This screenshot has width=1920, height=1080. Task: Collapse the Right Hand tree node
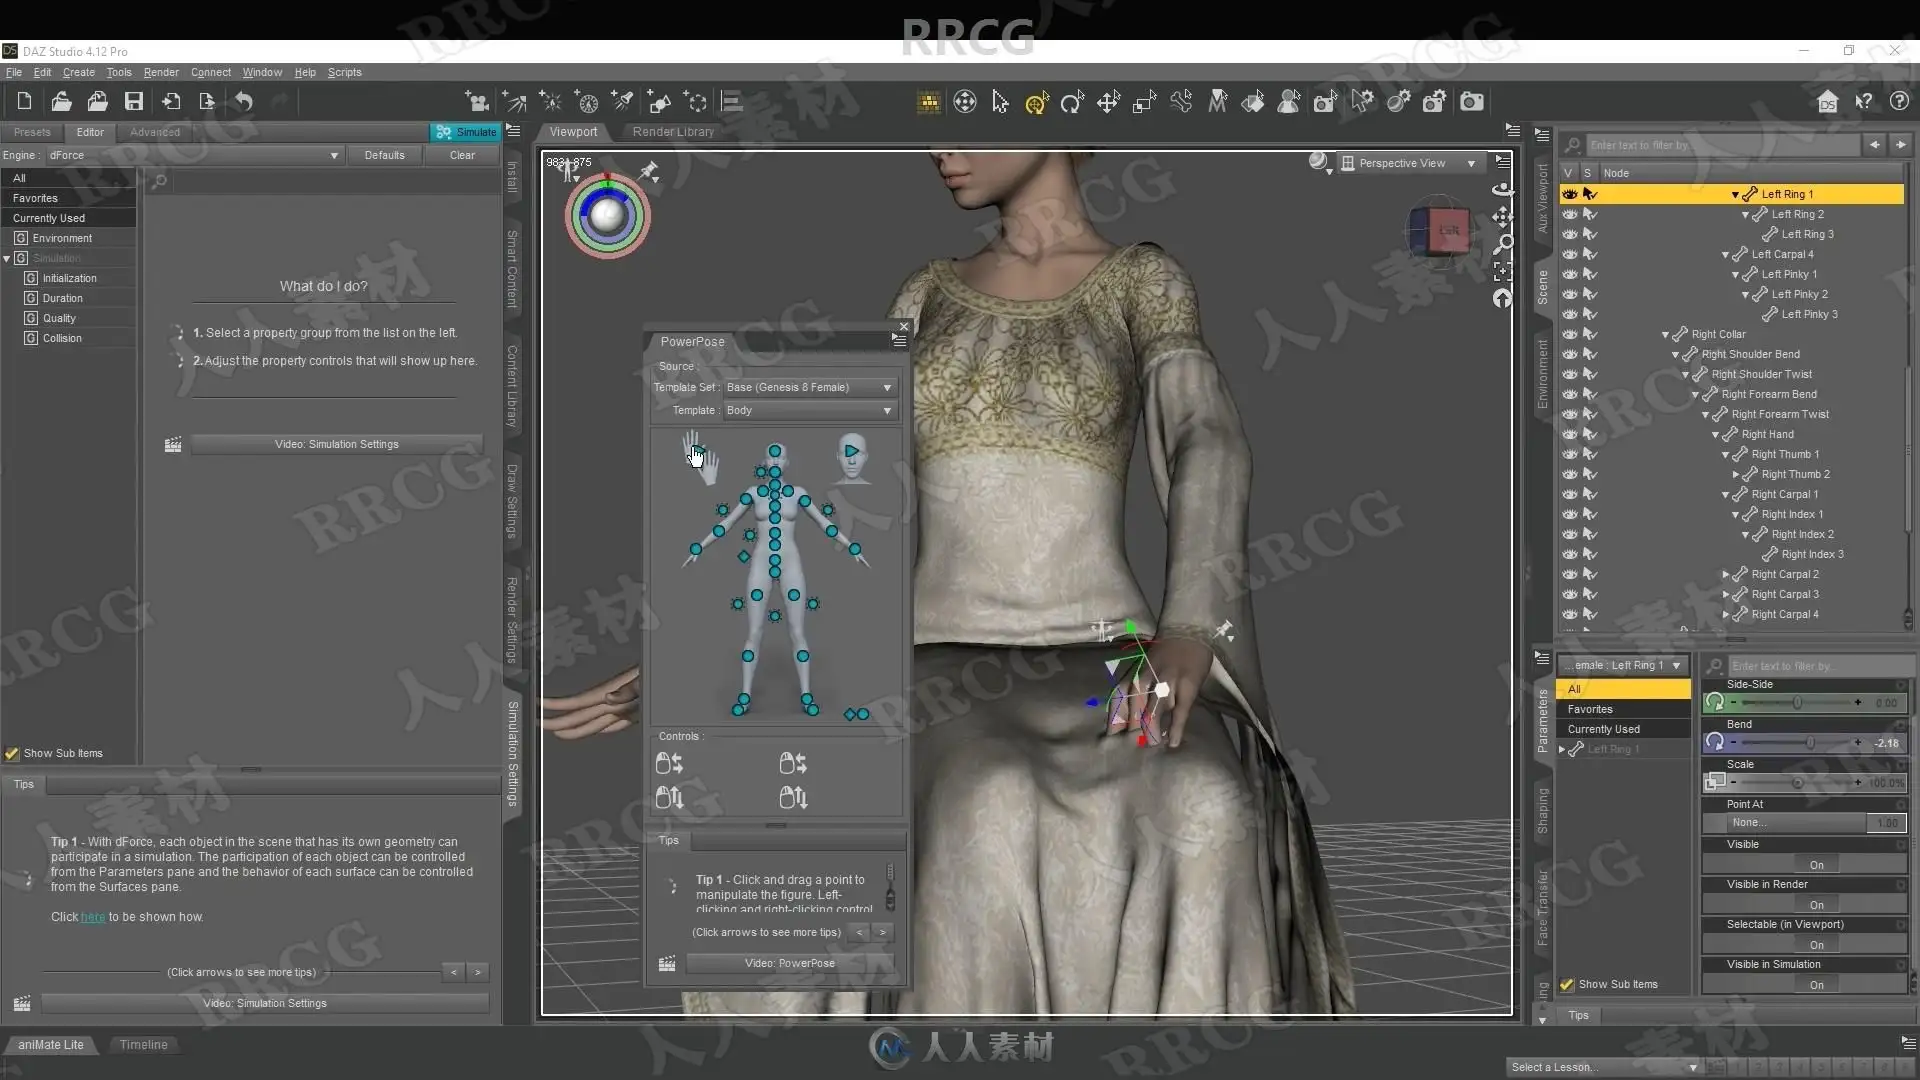1716,434
